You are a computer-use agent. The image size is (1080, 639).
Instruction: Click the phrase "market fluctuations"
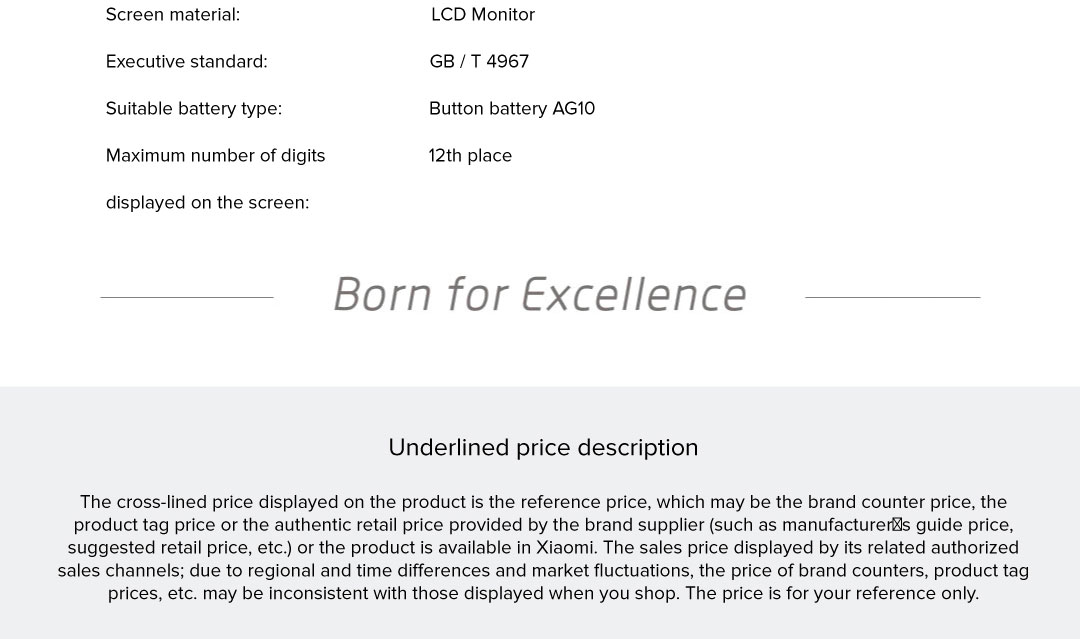click(611, 571)
